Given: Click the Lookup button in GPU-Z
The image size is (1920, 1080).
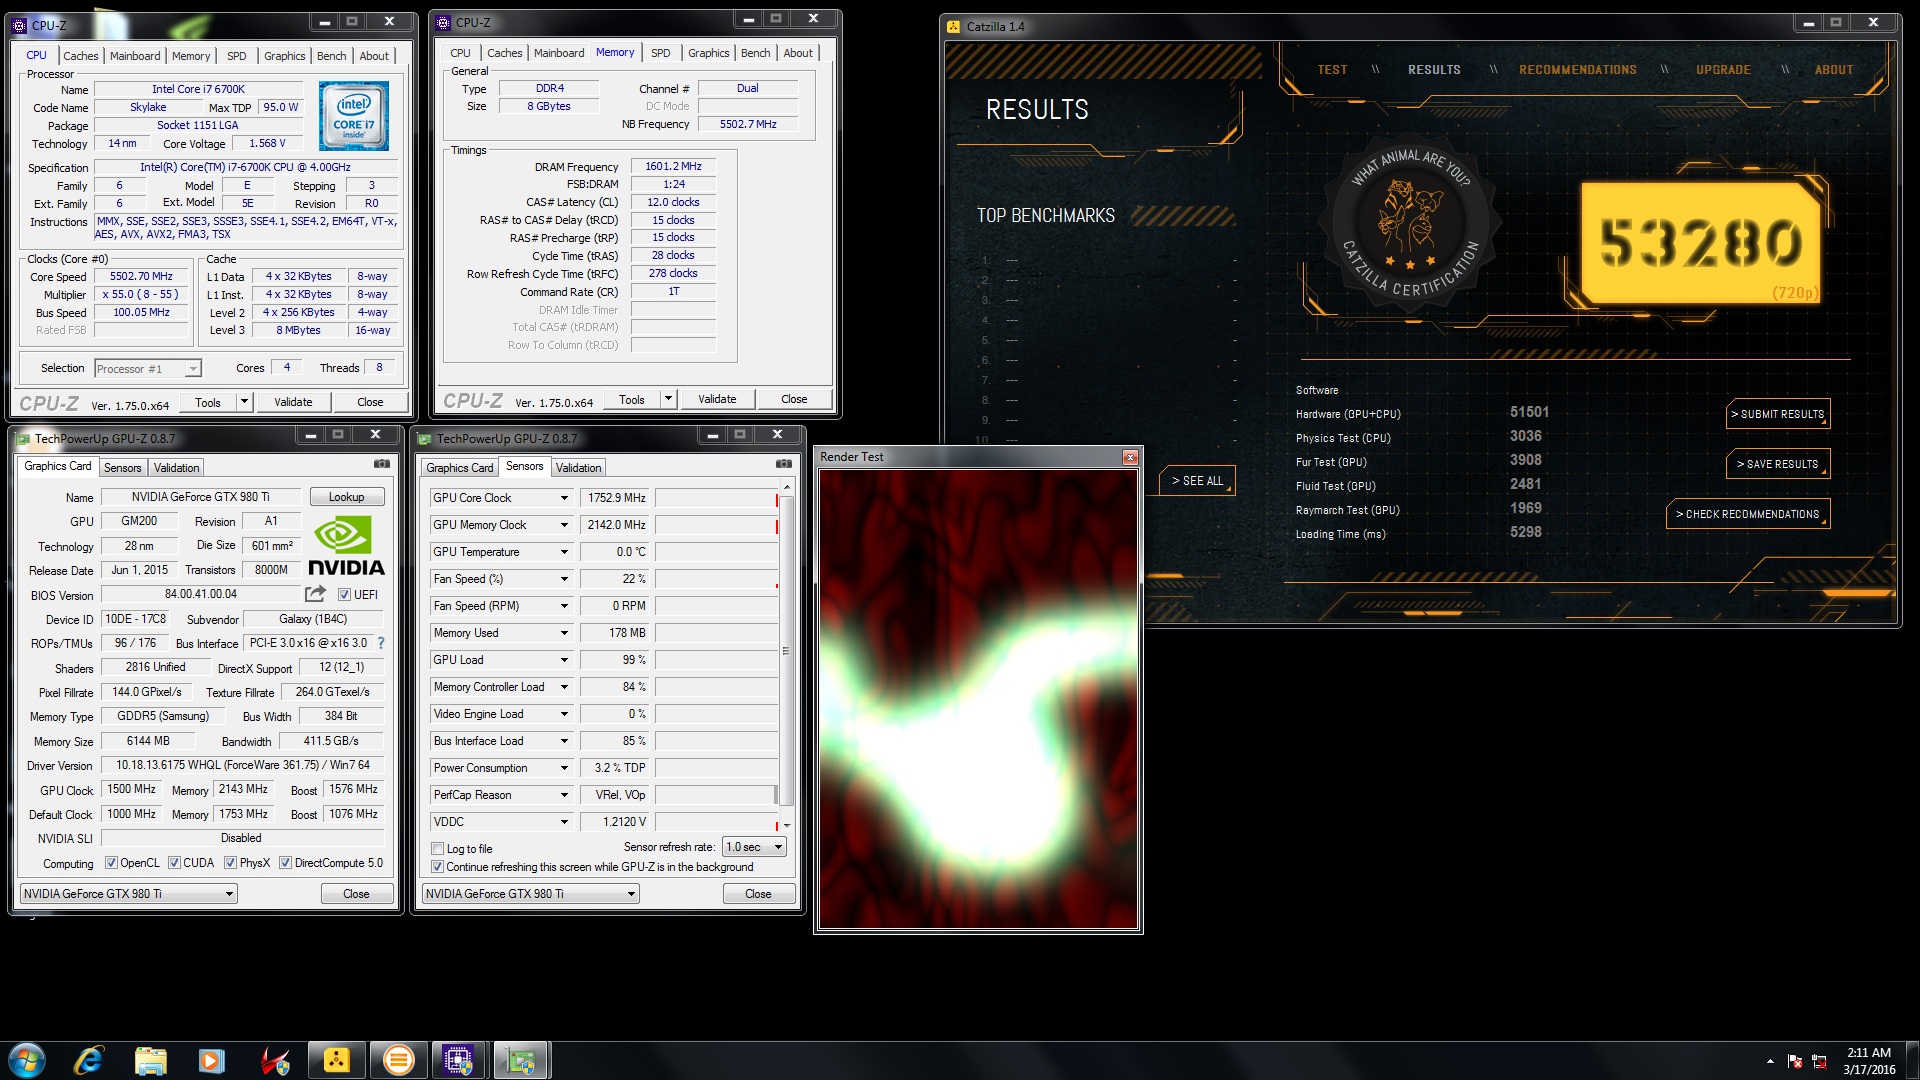Looking at the screenshot, I should (x=347, y=497).
